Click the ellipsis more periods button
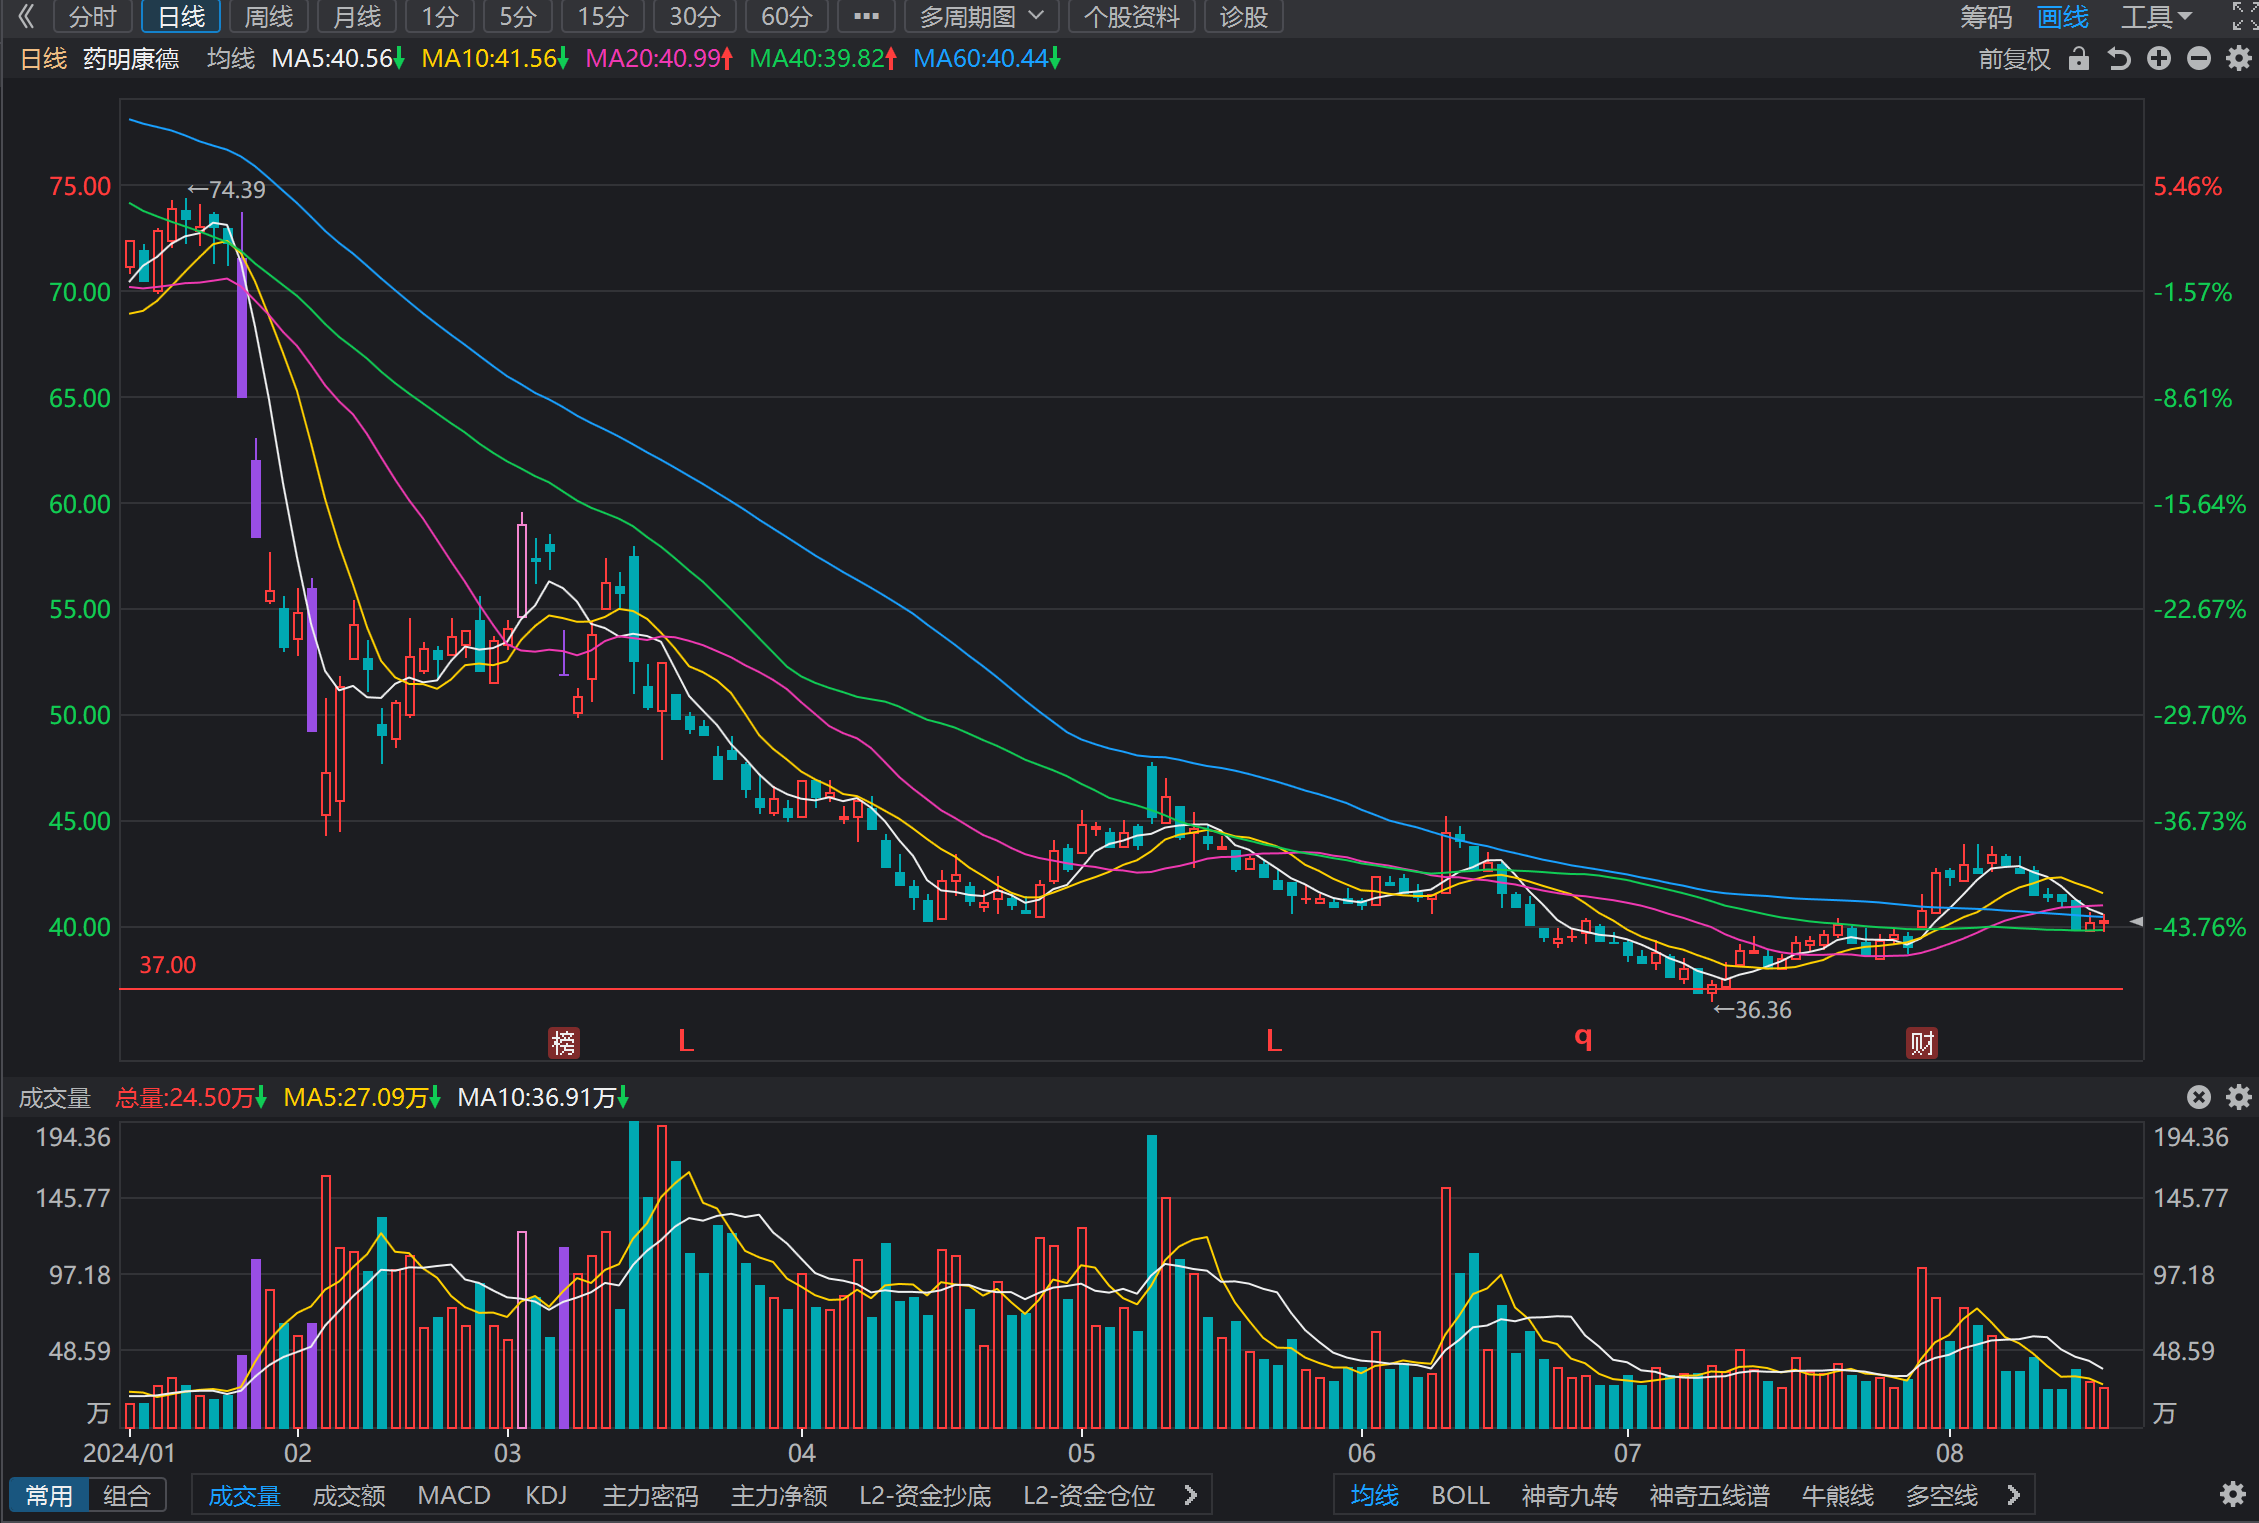Screen dimensions: 2259x1523 coord(866,16)
